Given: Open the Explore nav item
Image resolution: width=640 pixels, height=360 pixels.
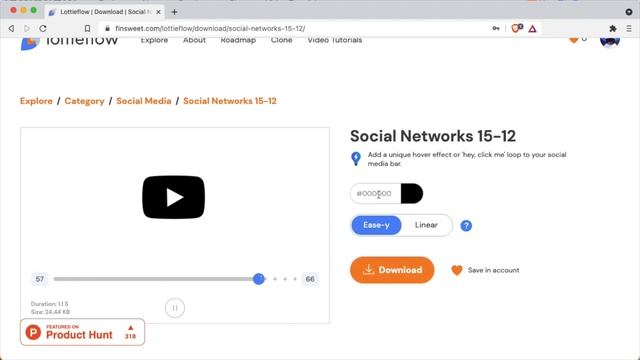Looking at the screenshot, I should coord(154,40).
